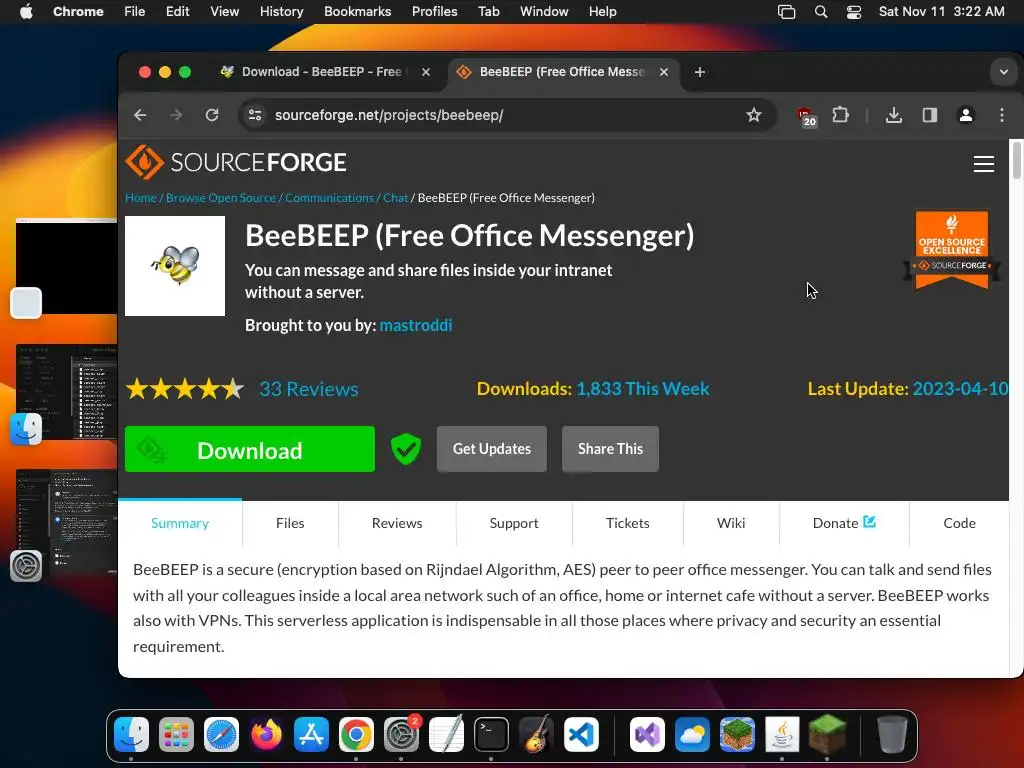The height and width of the screenshot is (768, 1024).
Task: Open the 33 Reviews link
Action: coord(309,389)
